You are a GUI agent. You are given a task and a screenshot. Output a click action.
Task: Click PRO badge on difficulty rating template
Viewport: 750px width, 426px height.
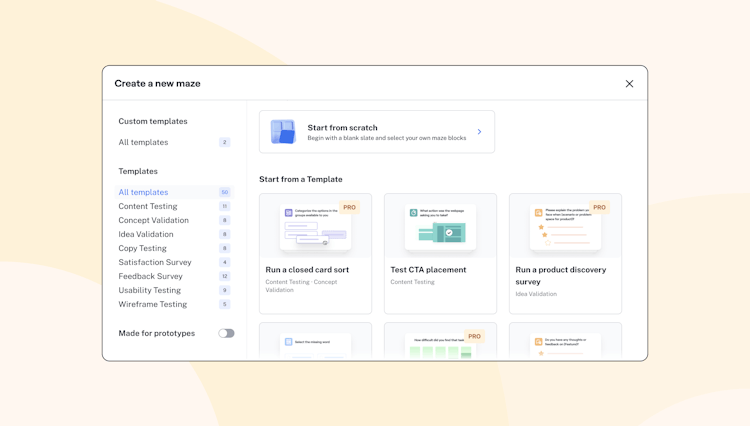(x=474, y=336)
